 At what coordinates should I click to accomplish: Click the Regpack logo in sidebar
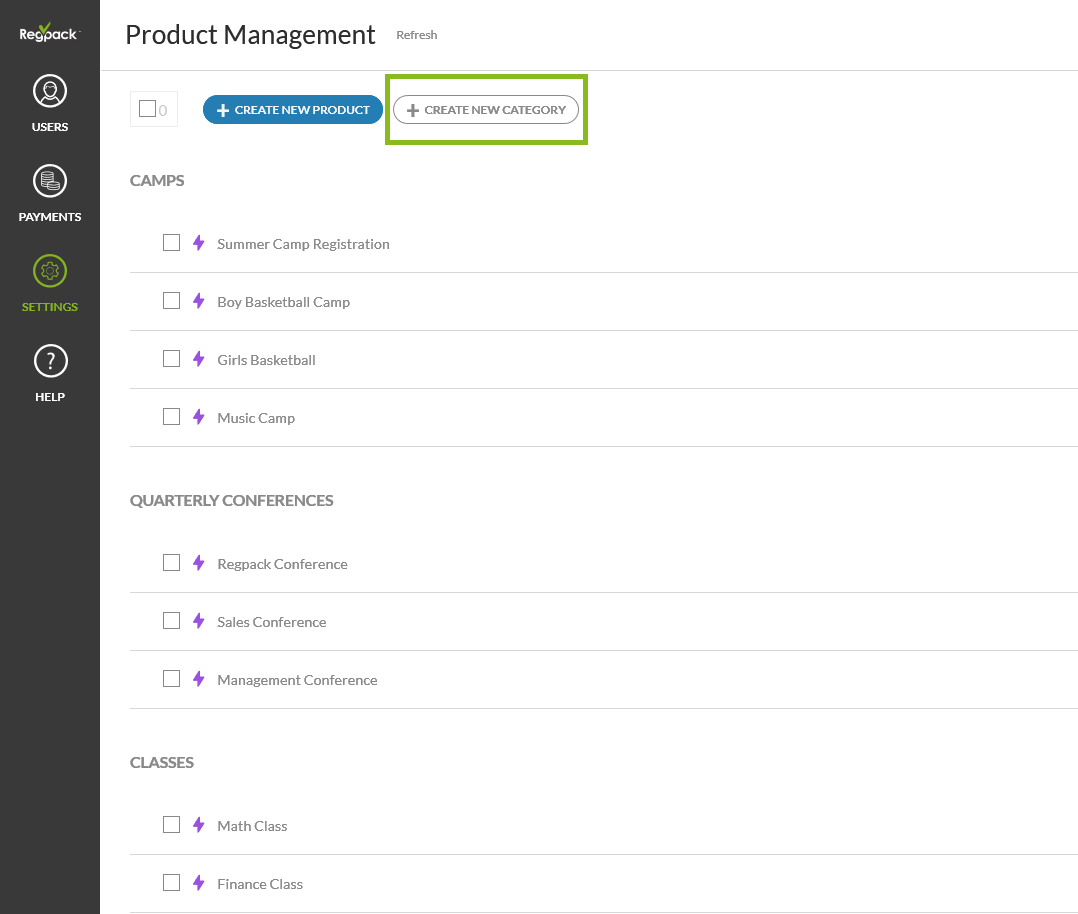click(x=49, y=33)
